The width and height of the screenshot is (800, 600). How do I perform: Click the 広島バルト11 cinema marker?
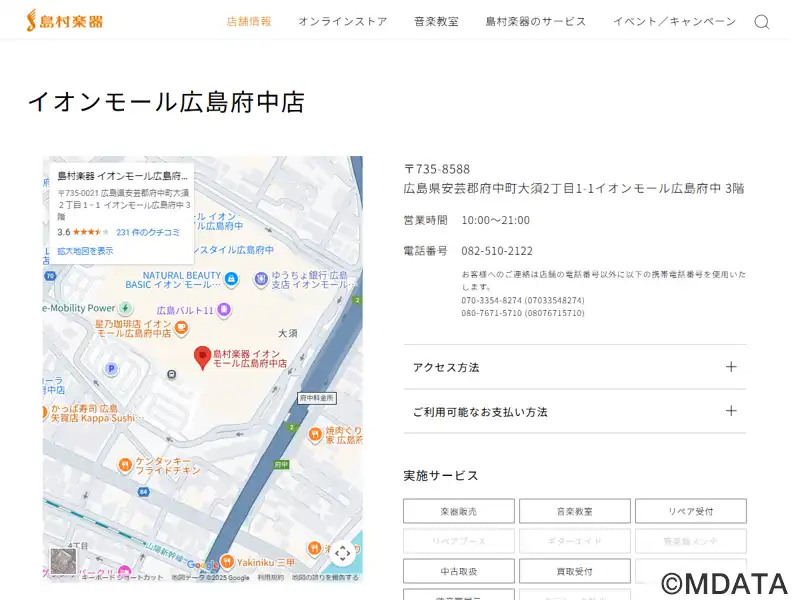(224, 310)
